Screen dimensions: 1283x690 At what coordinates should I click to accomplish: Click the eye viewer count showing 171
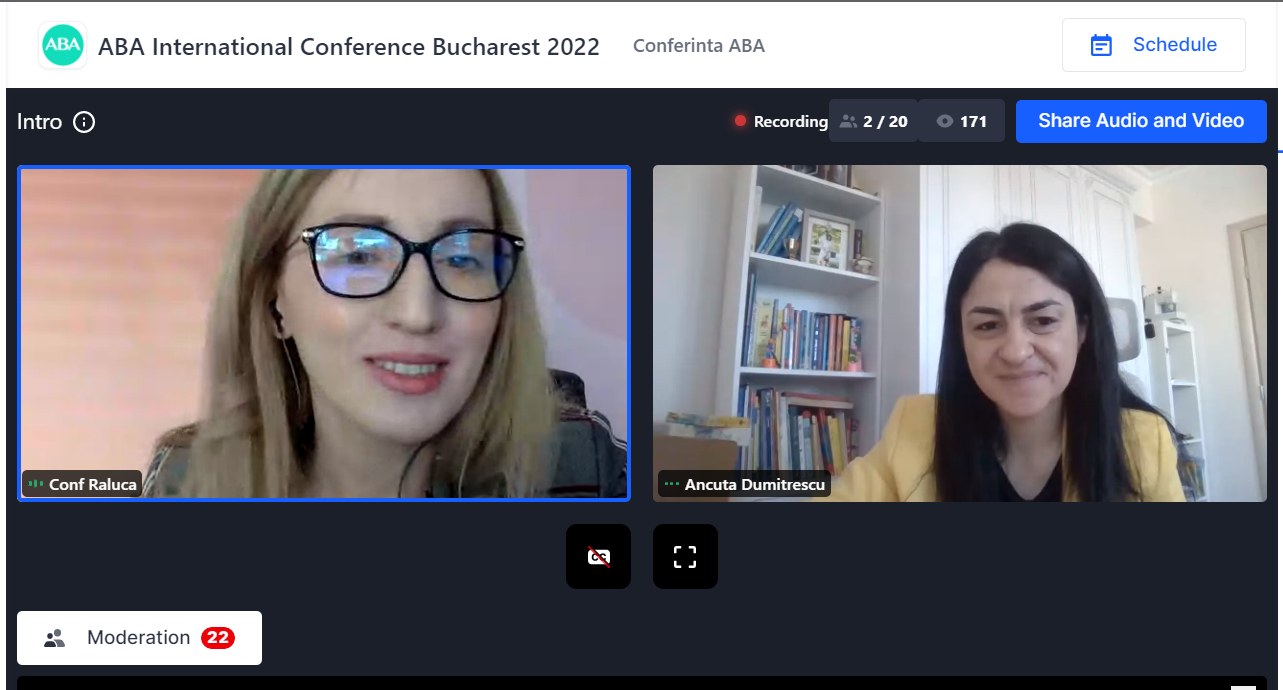pos(961,121)
